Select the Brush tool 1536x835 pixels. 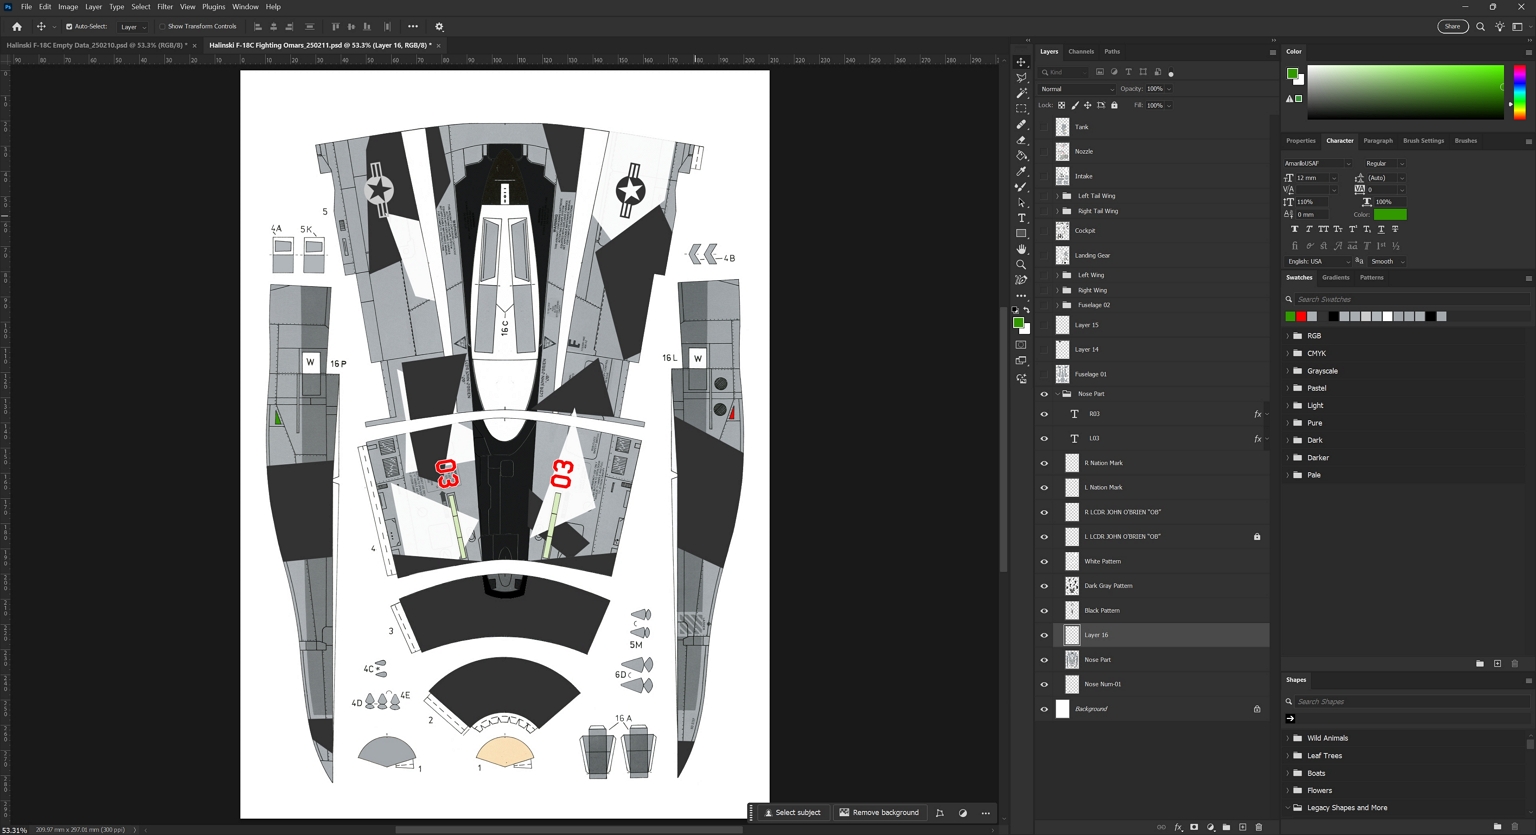click(x=1021, y=187)
